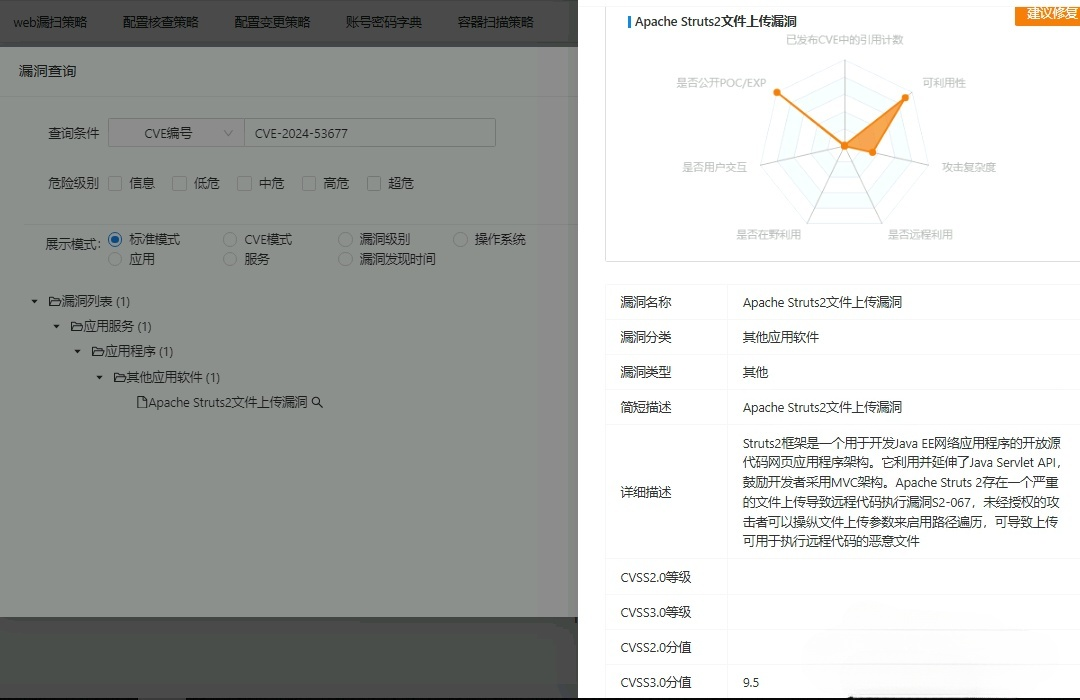Click the CVE-2024-53677 input field
The image size is (1080, 700).
point(370,132)
